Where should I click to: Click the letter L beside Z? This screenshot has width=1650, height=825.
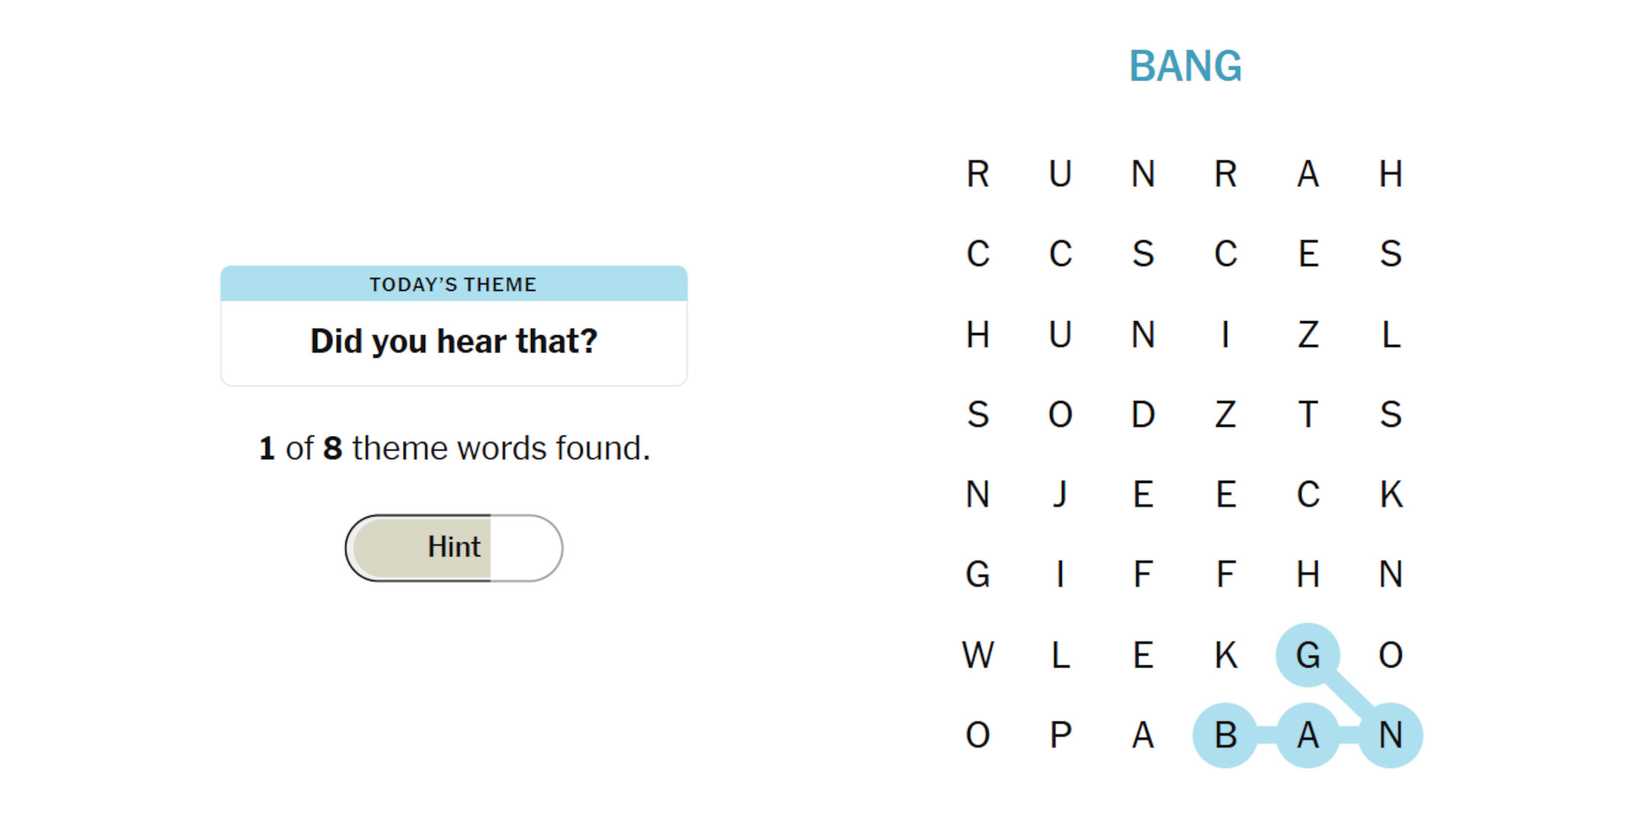(1390, 334)
